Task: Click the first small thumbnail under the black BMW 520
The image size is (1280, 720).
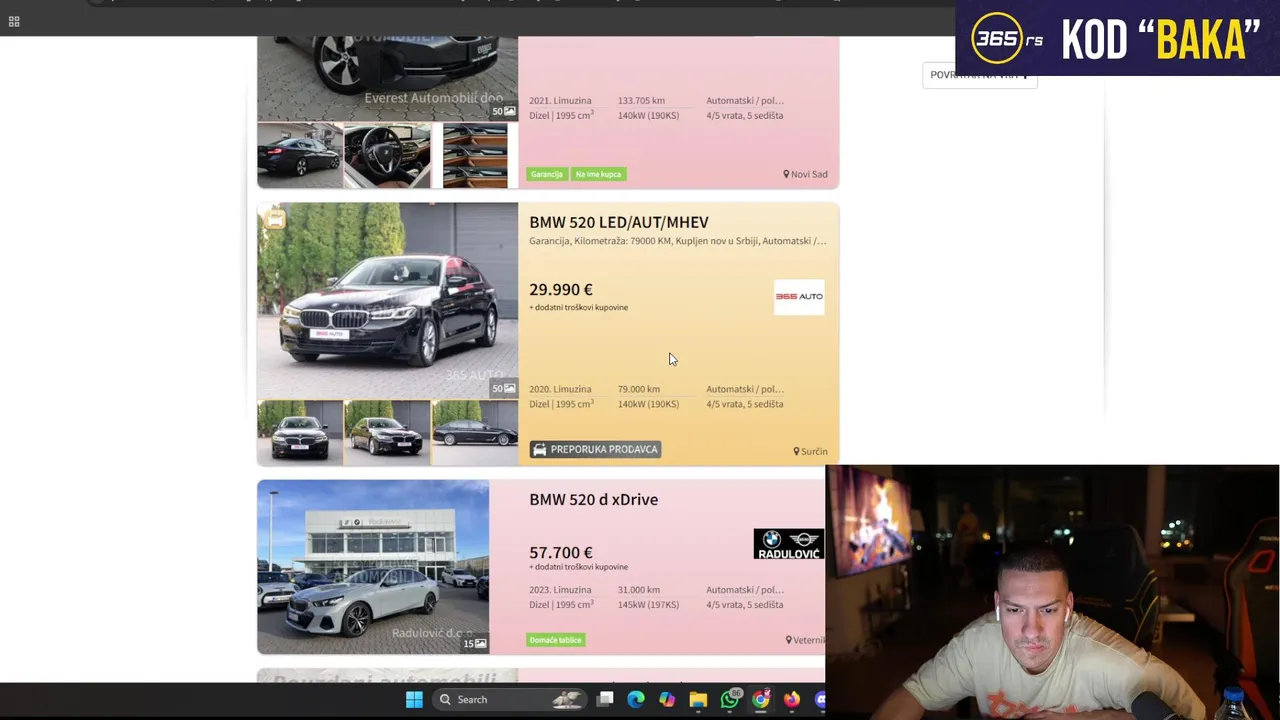Action: [300, 433]
